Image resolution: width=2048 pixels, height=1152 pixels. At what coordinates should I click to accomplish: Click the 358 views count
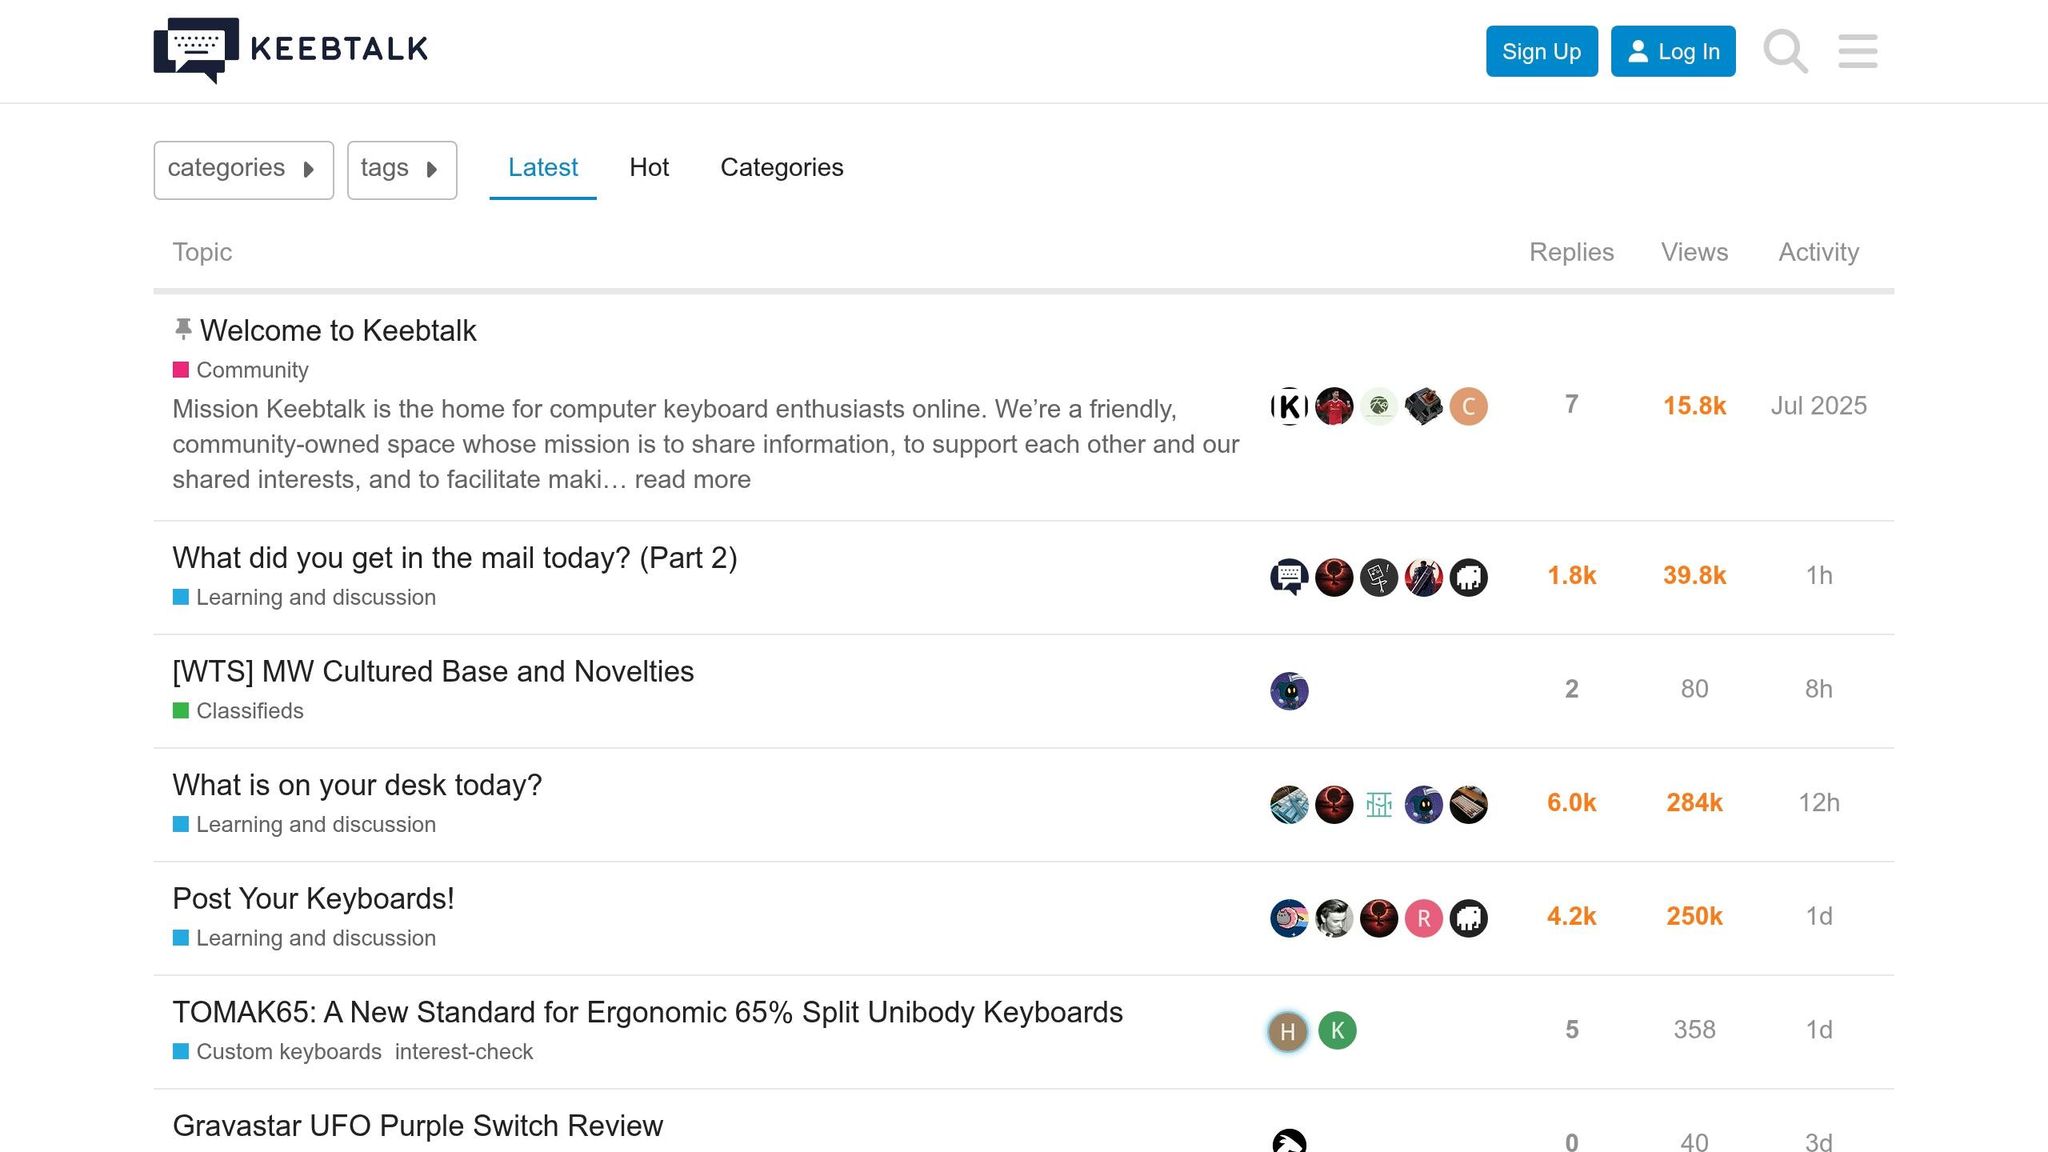coord(1694,1030)
